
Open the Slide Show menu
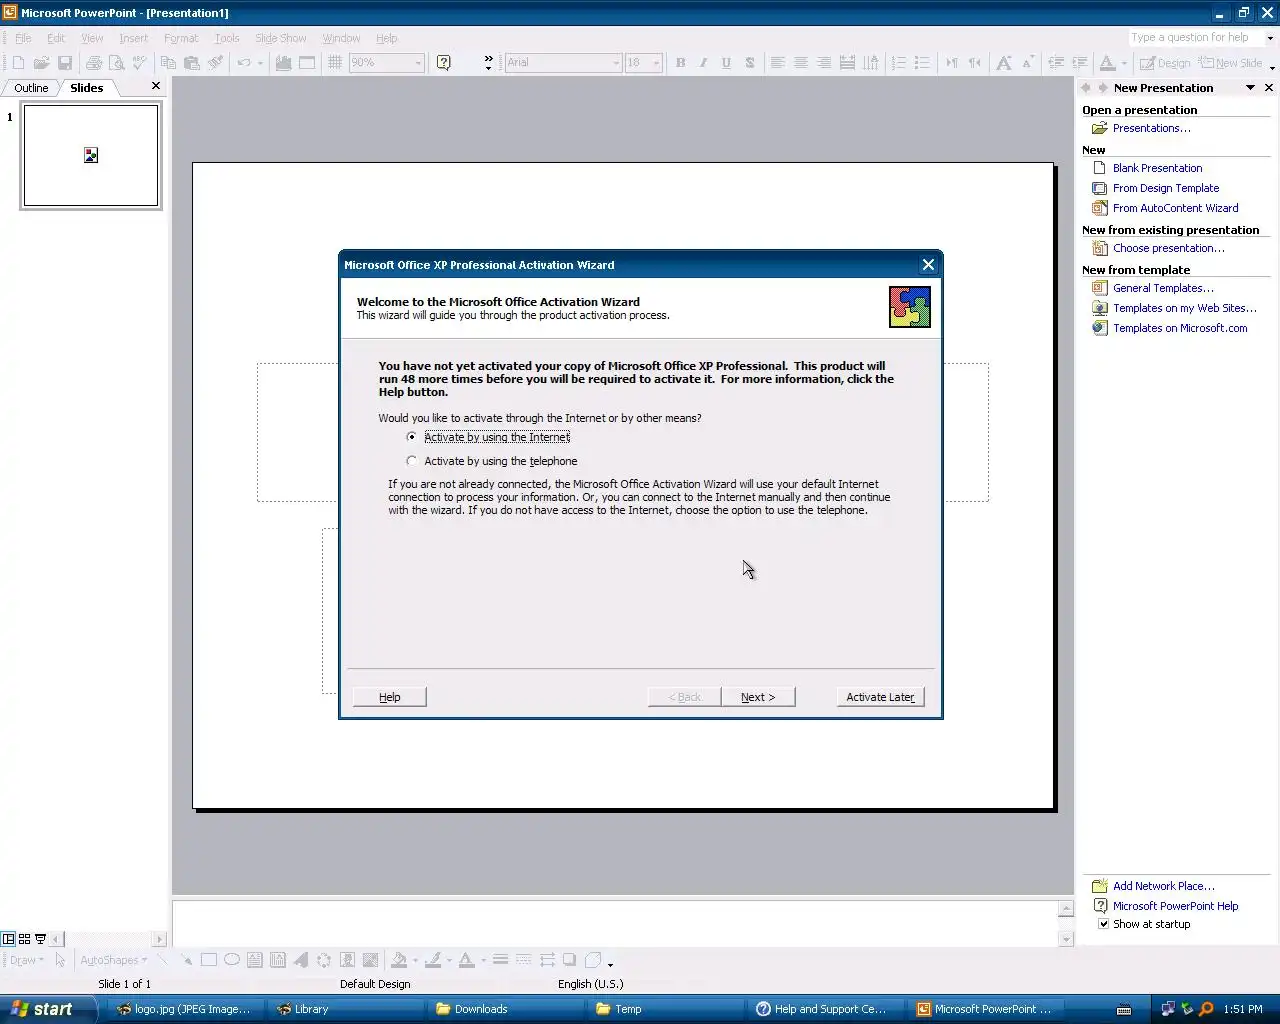point(280,38)
